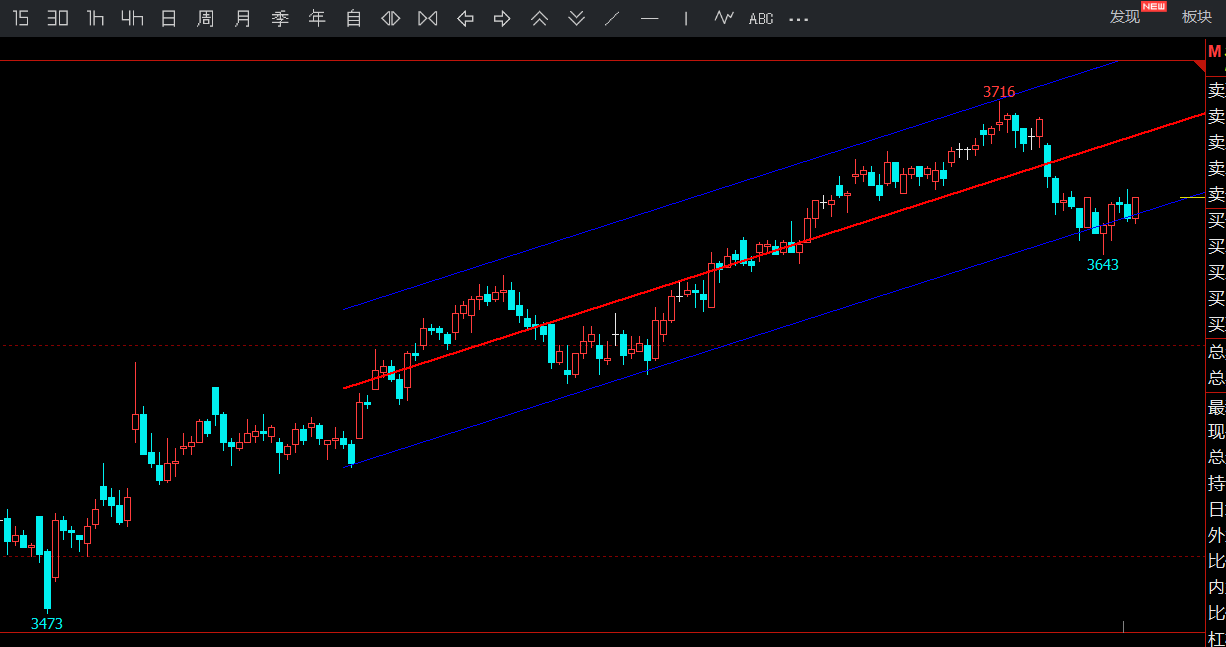1226x647 pixels.
Task: Select the zigzag wave line tool
Action: (x=724, y=18)
